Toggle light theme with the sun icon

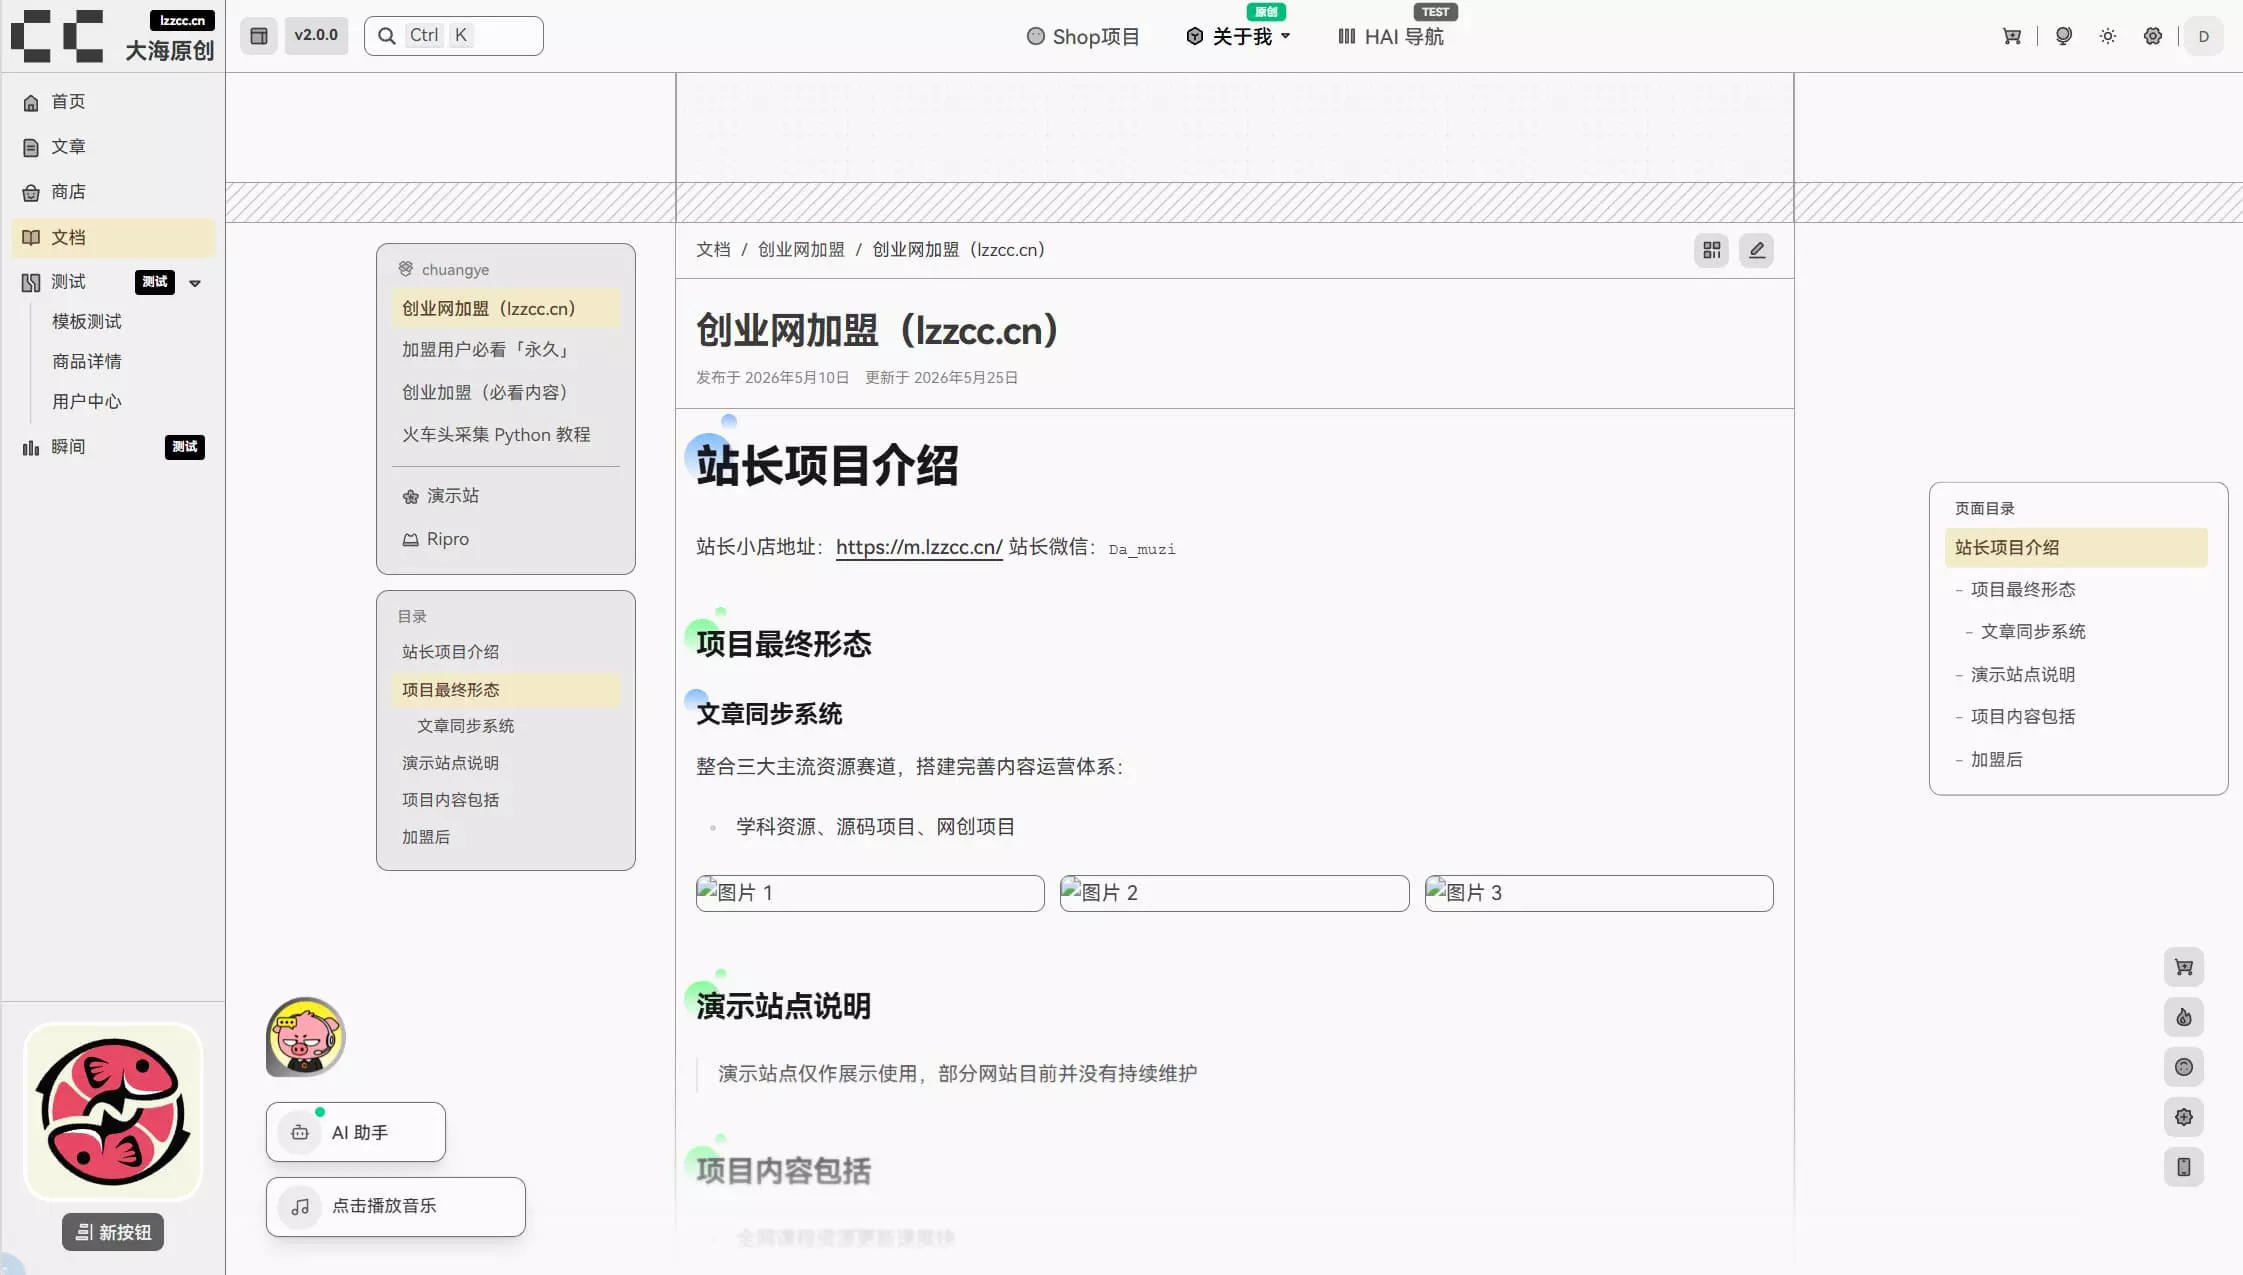2108,36
